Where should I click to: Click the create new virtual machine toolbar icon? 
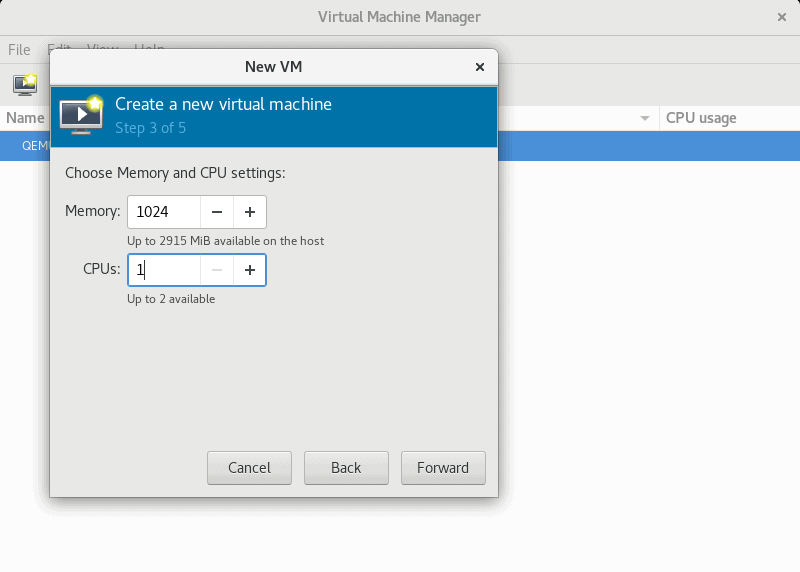25,85
